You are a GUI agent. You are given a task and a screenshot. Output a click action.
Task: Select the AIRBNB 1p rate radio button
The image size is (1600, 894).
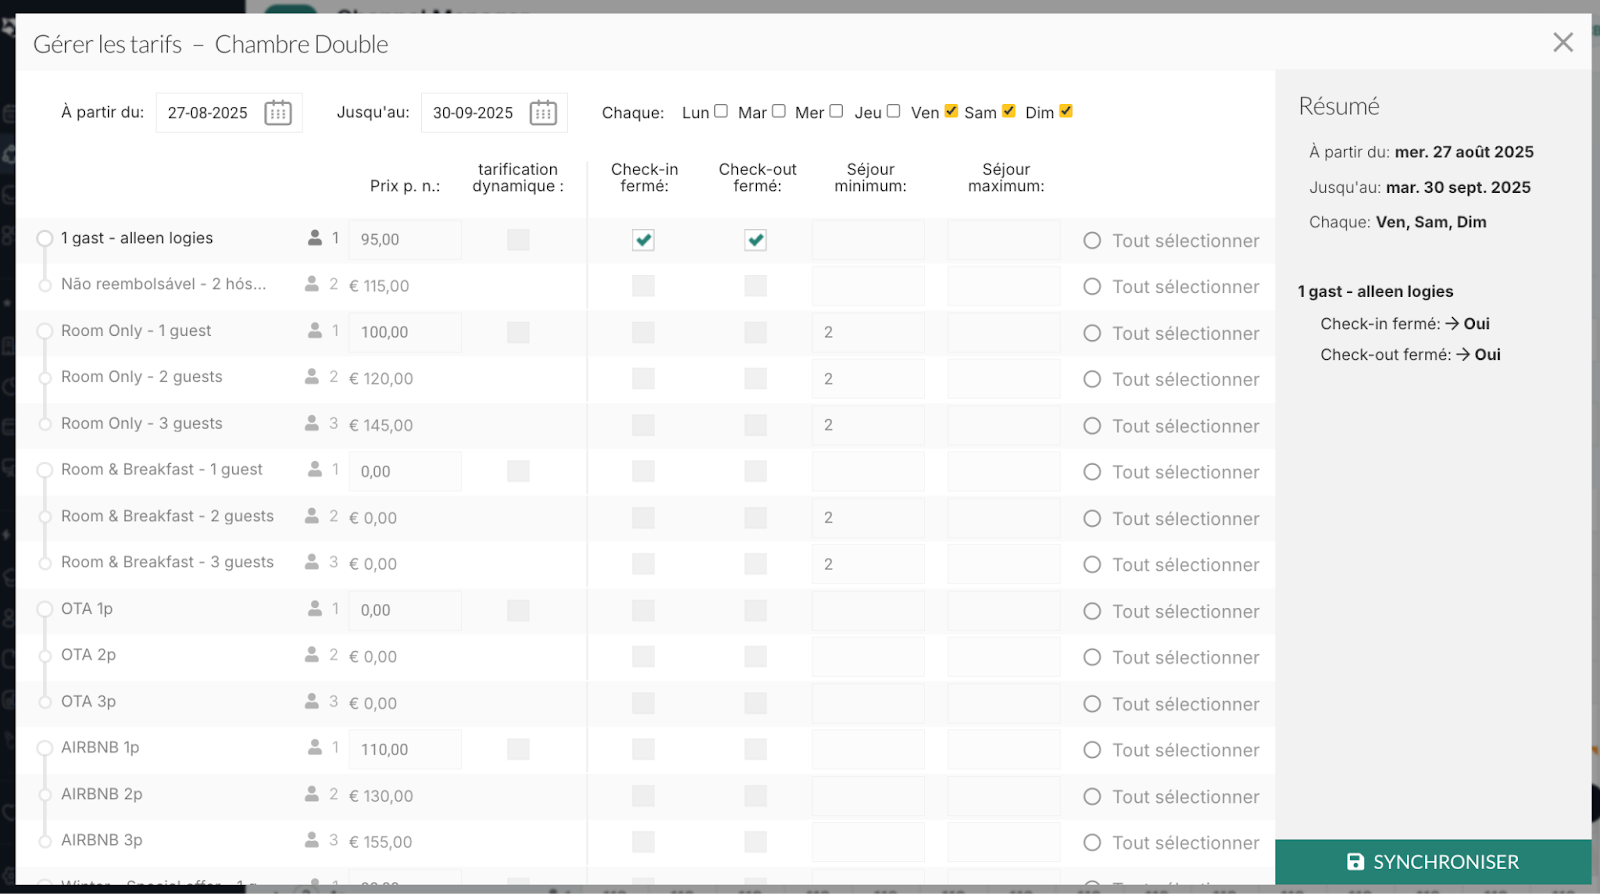[44, 748]
